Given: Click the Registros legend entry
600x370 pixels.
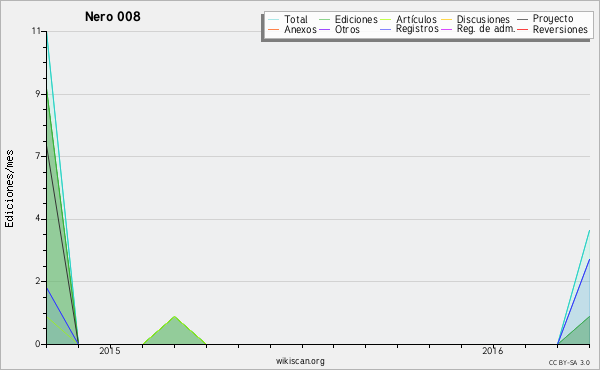Looking at the screenshot, I should click(x=417, y=29).
